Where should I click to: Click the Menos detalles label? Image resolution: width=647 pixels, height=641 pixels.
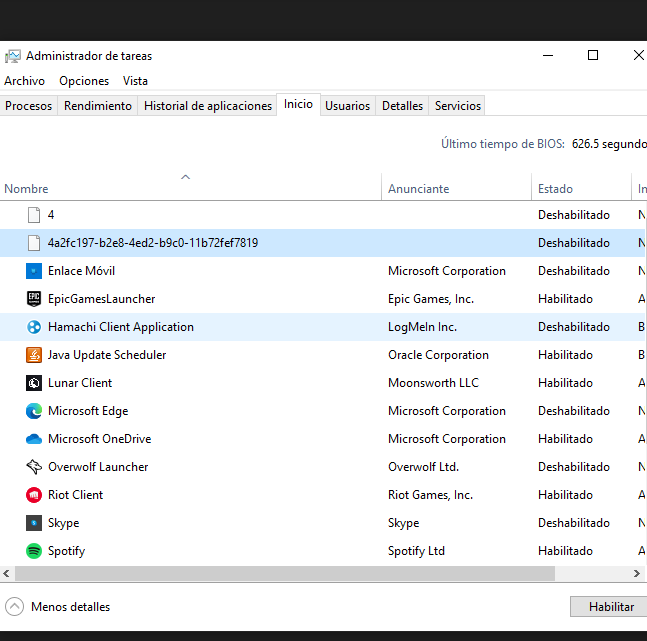(x=71, y=607)
